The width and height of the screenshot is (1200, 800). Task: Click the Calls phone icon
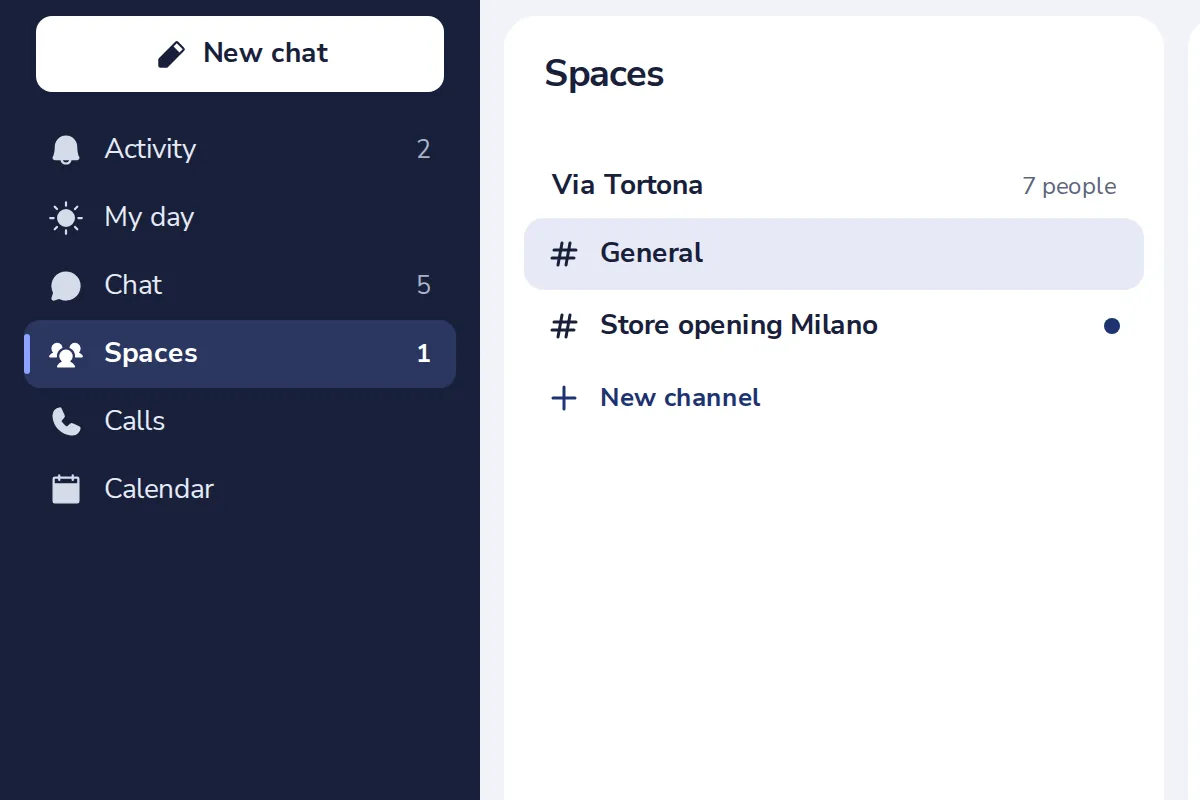[x=66, y=422]
